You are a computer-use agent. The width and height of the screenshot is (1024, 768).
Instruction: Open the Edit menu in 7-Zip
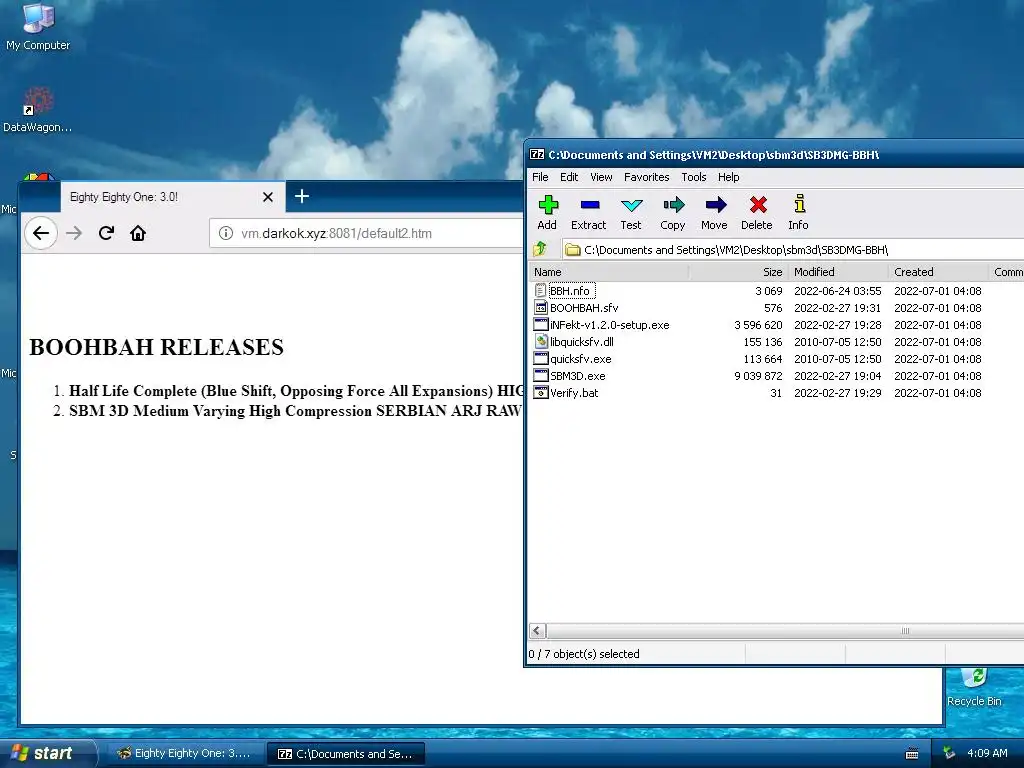[569, 177]
